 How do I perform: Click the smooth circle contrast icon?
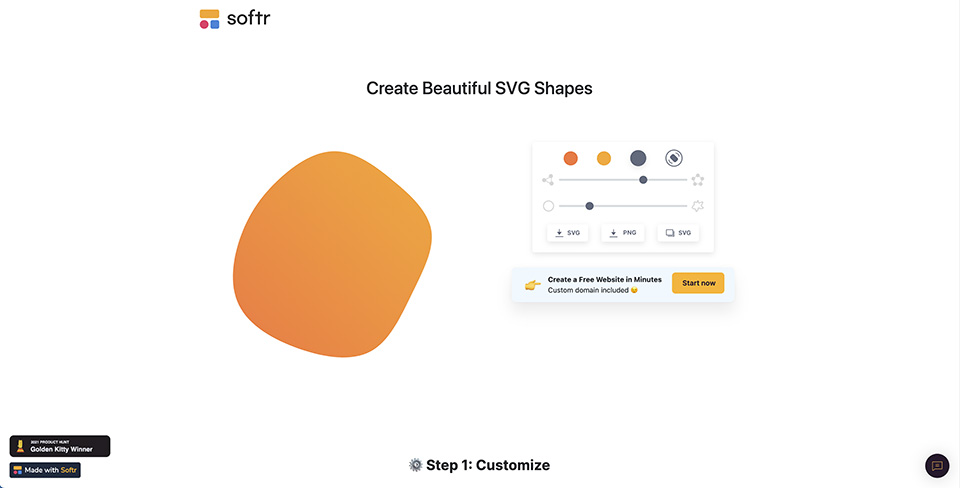[548, 206]
